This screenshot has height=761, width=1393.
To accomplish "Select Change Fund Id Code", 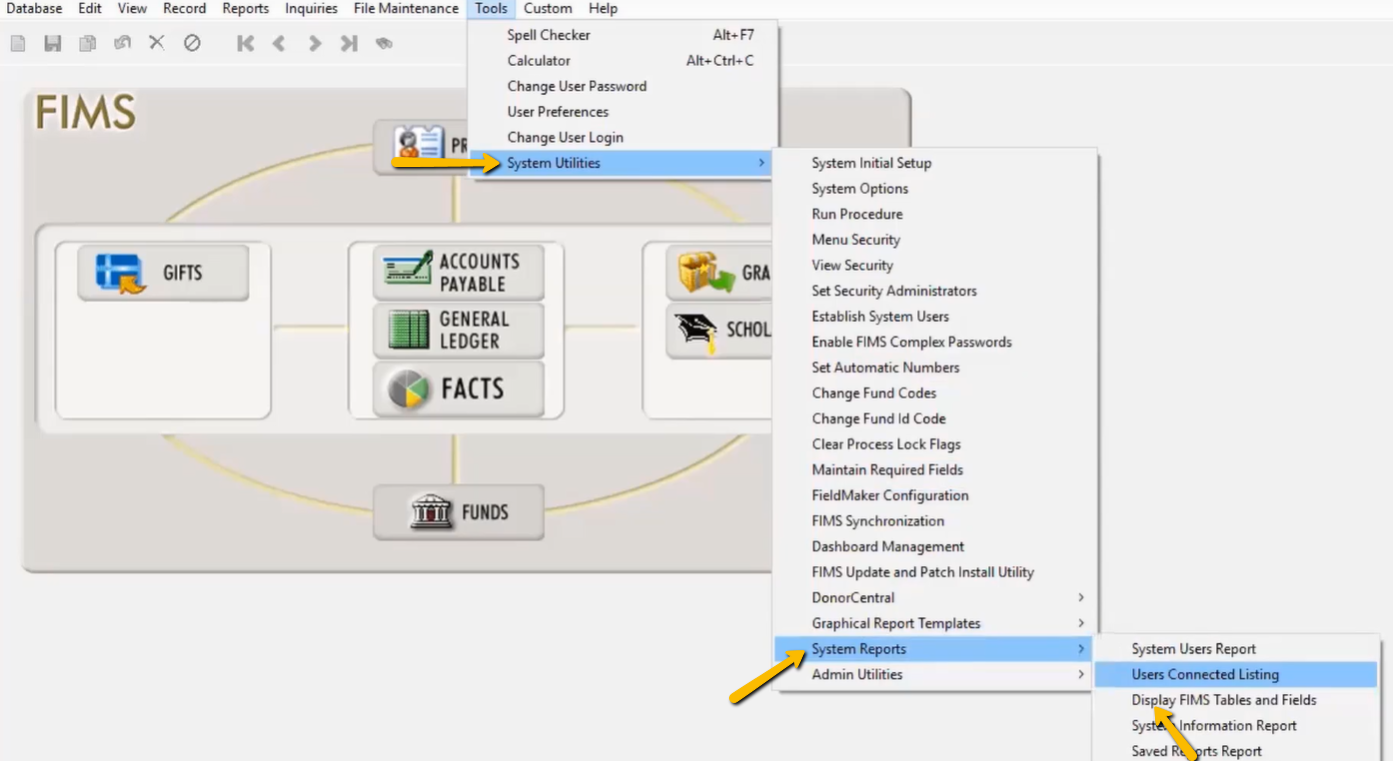I will pos(935,419).
